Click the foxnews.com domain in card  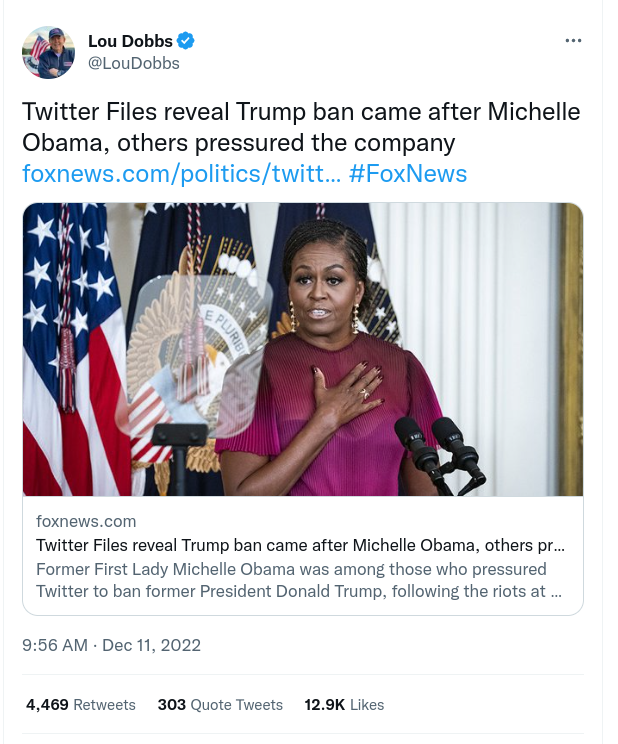tap(86, 521)
